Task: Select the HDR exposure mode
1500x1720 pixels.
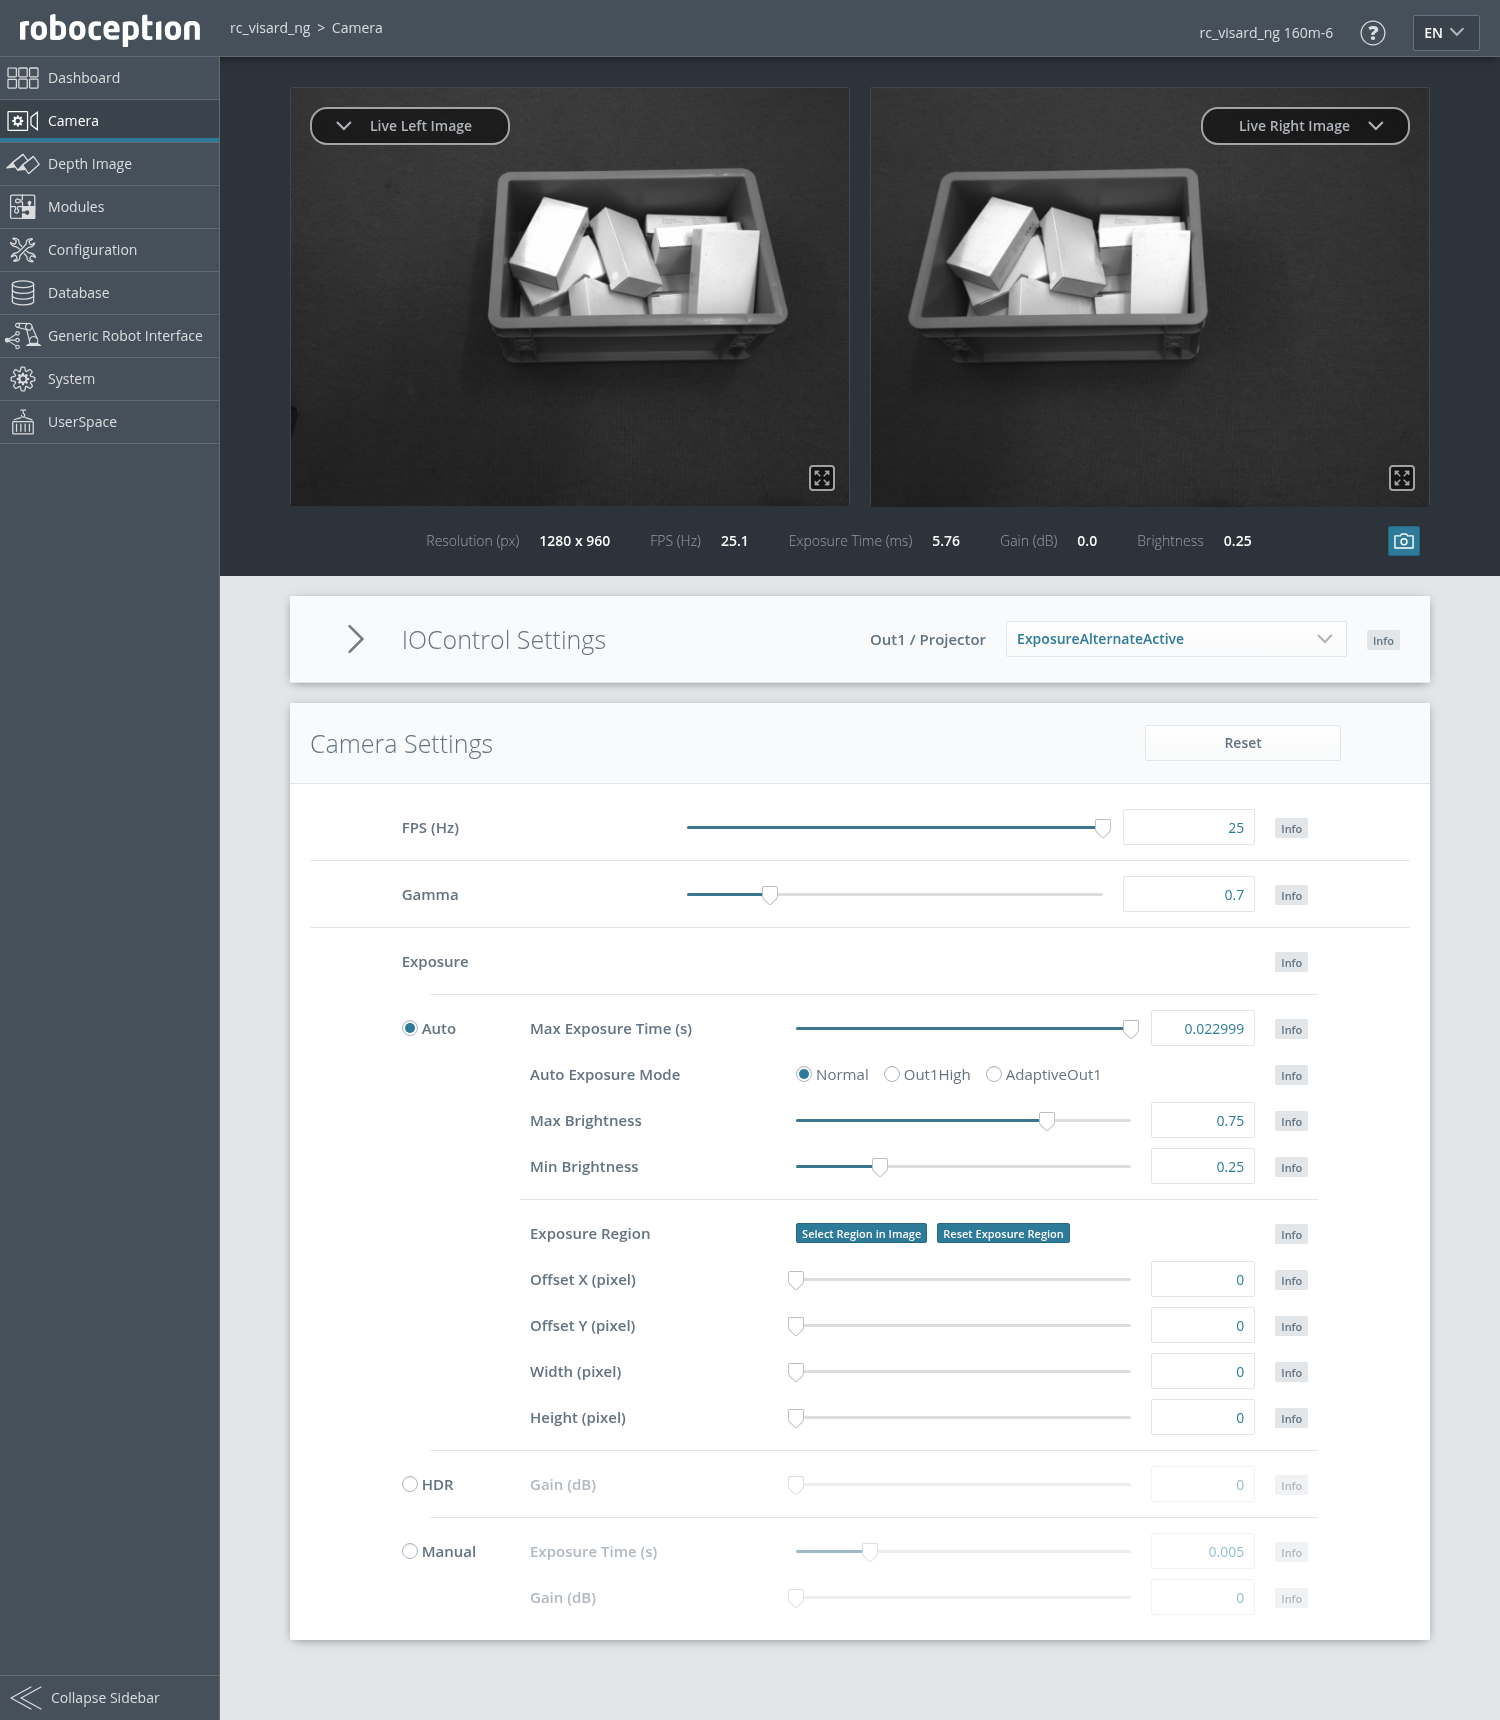Action: [x=410, y=1485]
